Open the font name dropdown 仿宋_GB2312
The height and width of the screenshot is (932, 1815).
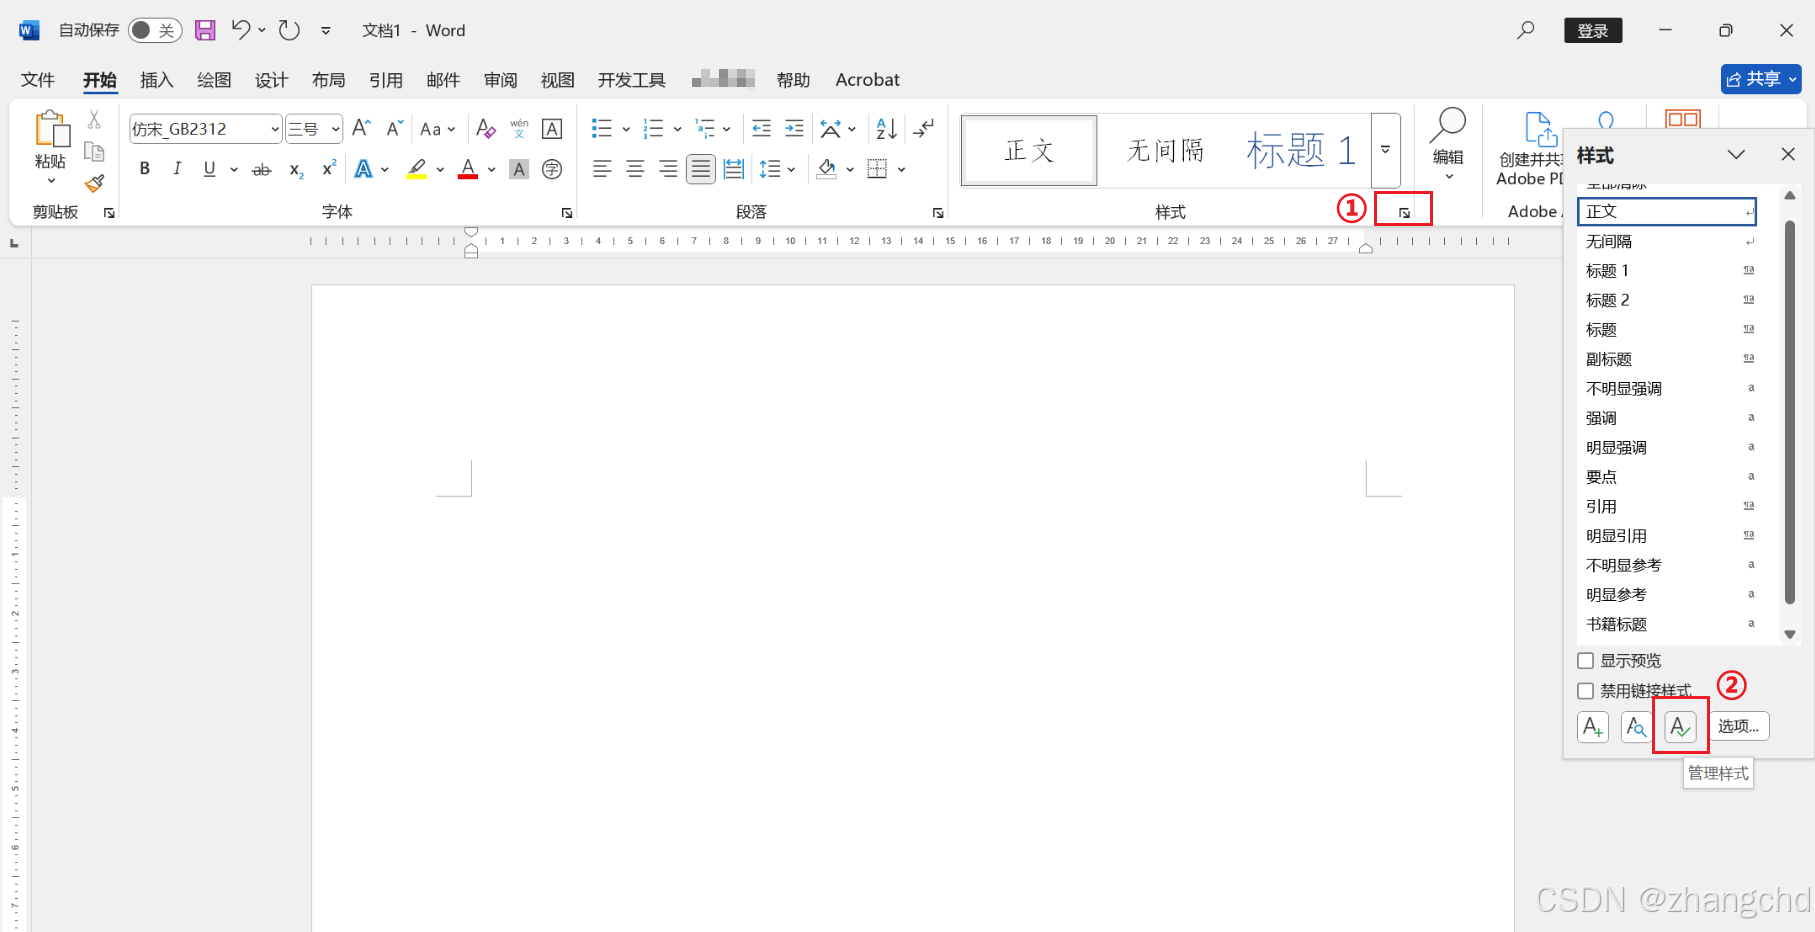coord(275,129)
